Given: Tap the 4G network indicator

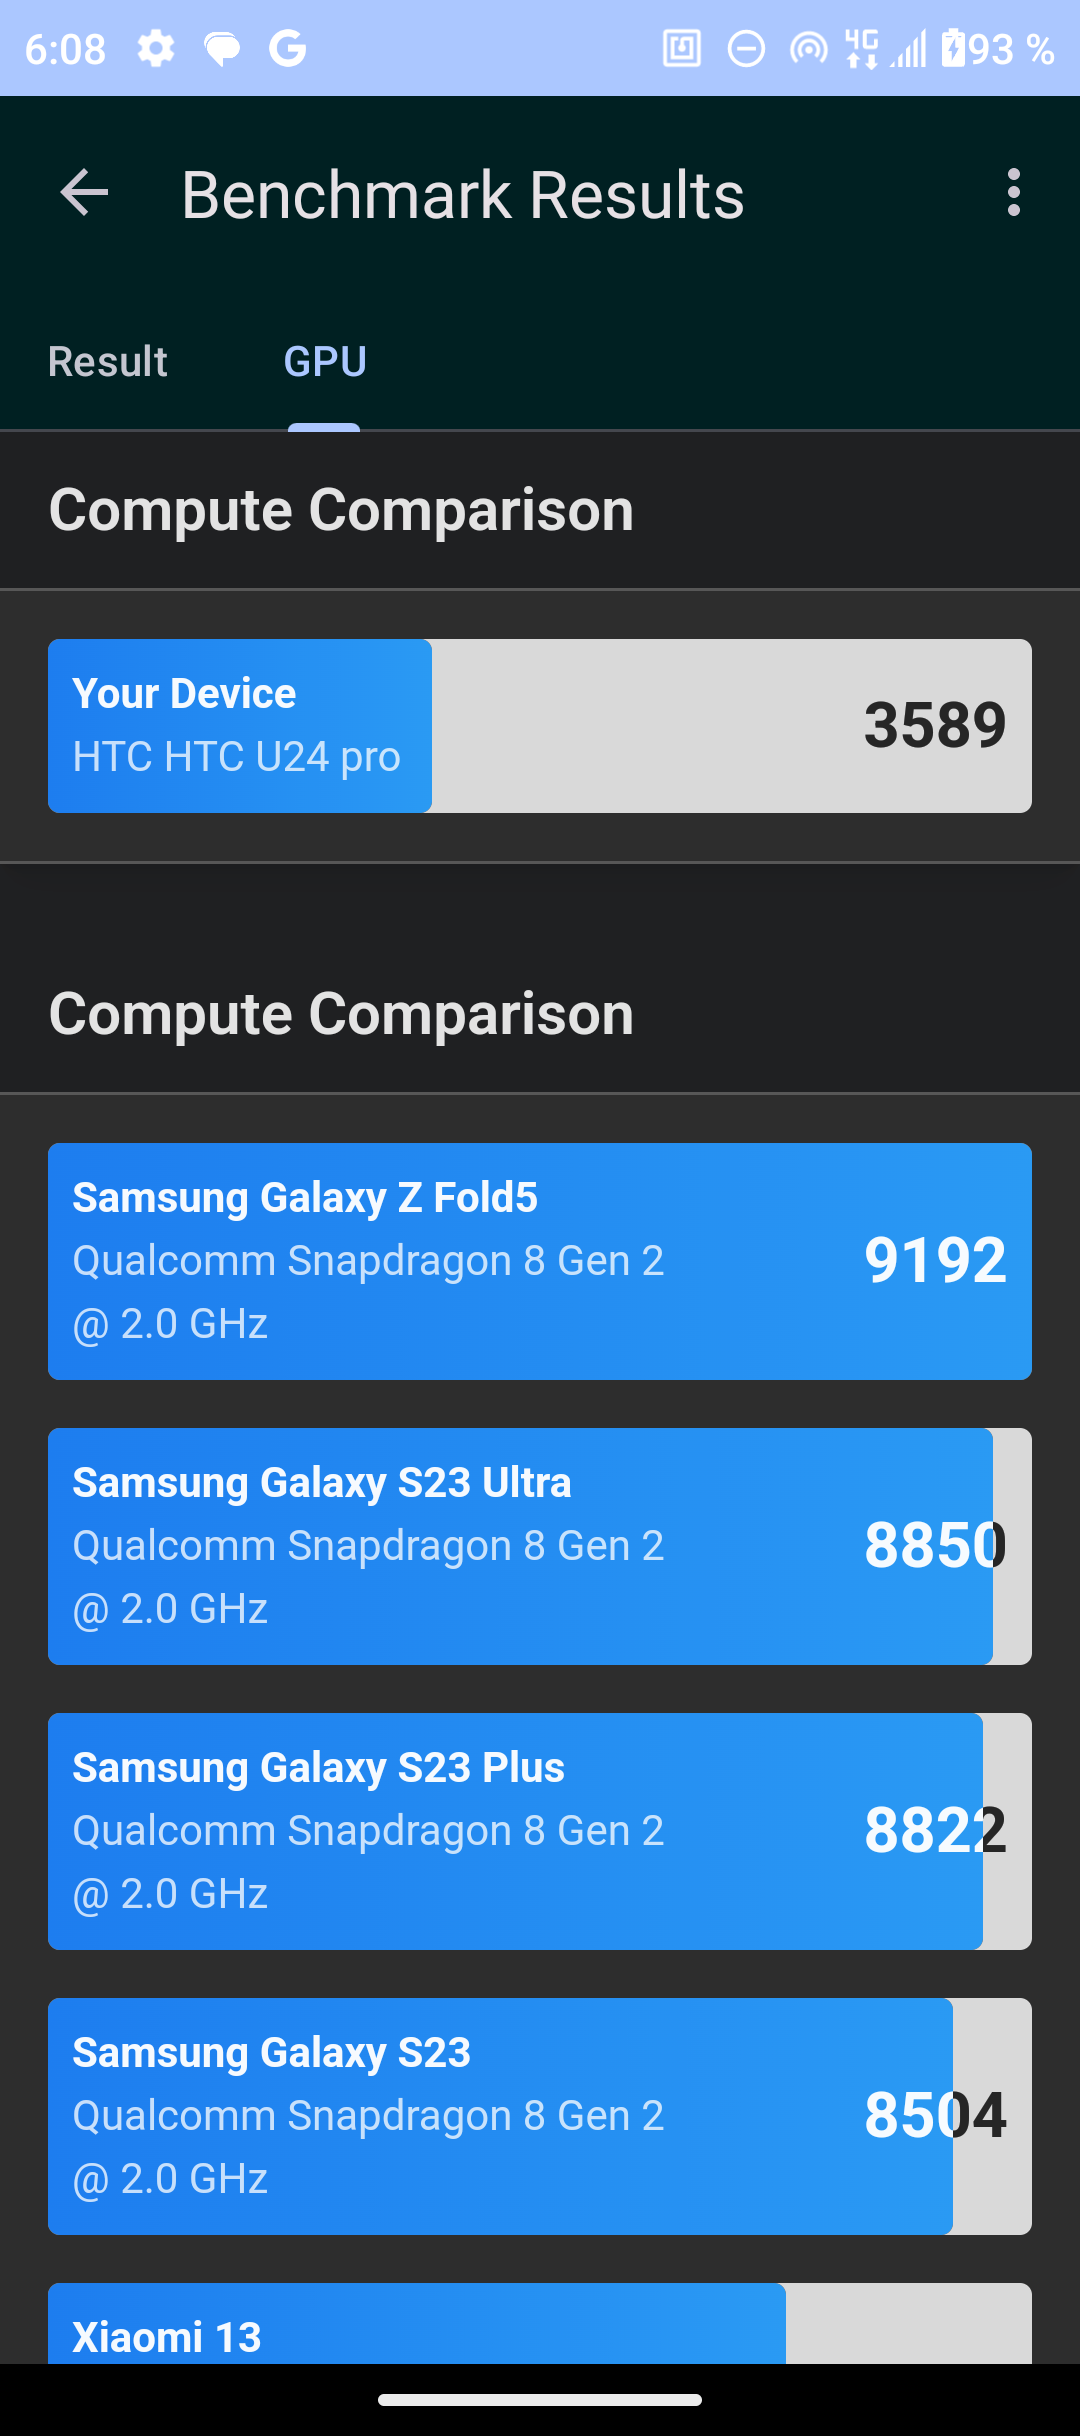Looking at the screenshot, I should [x=862, y=48].
